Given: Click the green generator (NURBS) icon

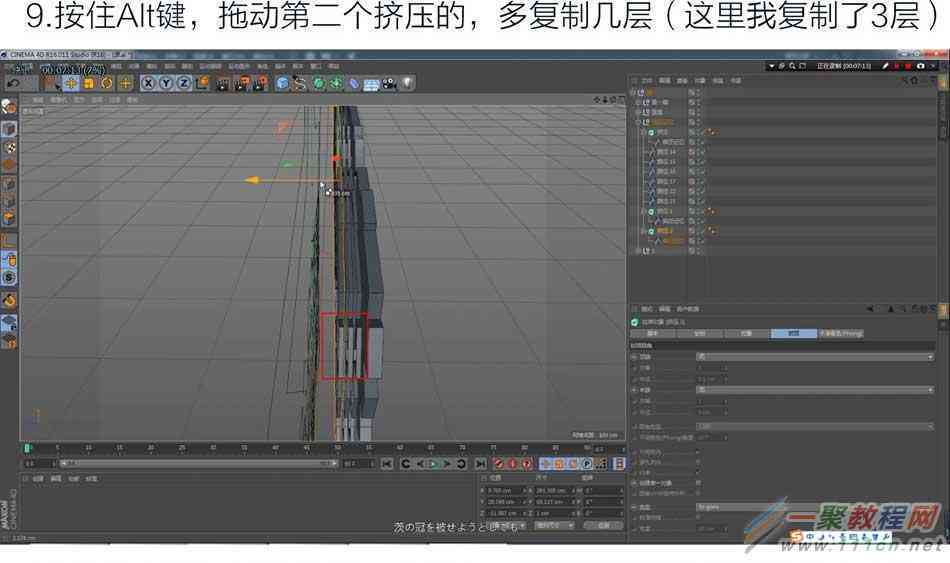Looking at the screenshot, I should pyautogui.click(x=318, y=84).
